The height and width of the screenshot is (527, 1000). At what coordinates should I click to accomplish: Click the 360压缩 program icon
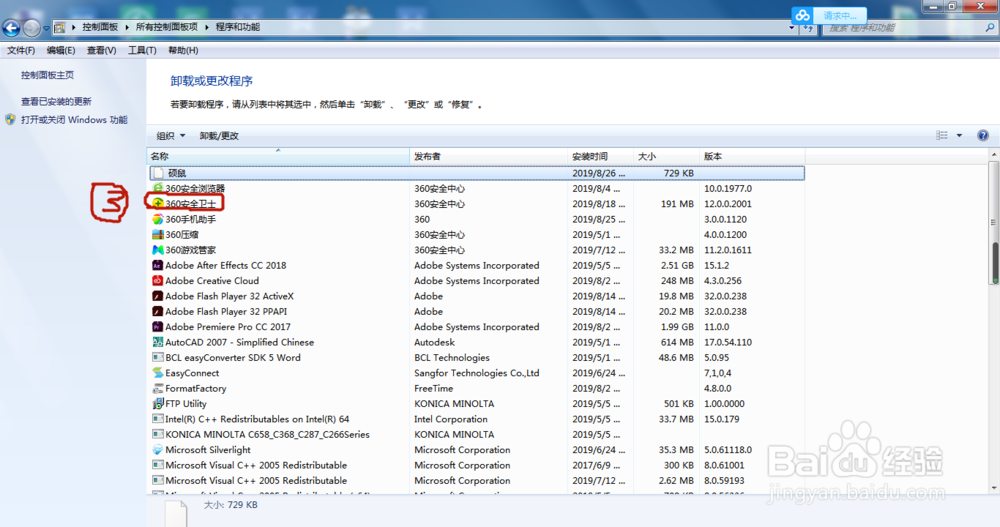(x=158, y=234)
